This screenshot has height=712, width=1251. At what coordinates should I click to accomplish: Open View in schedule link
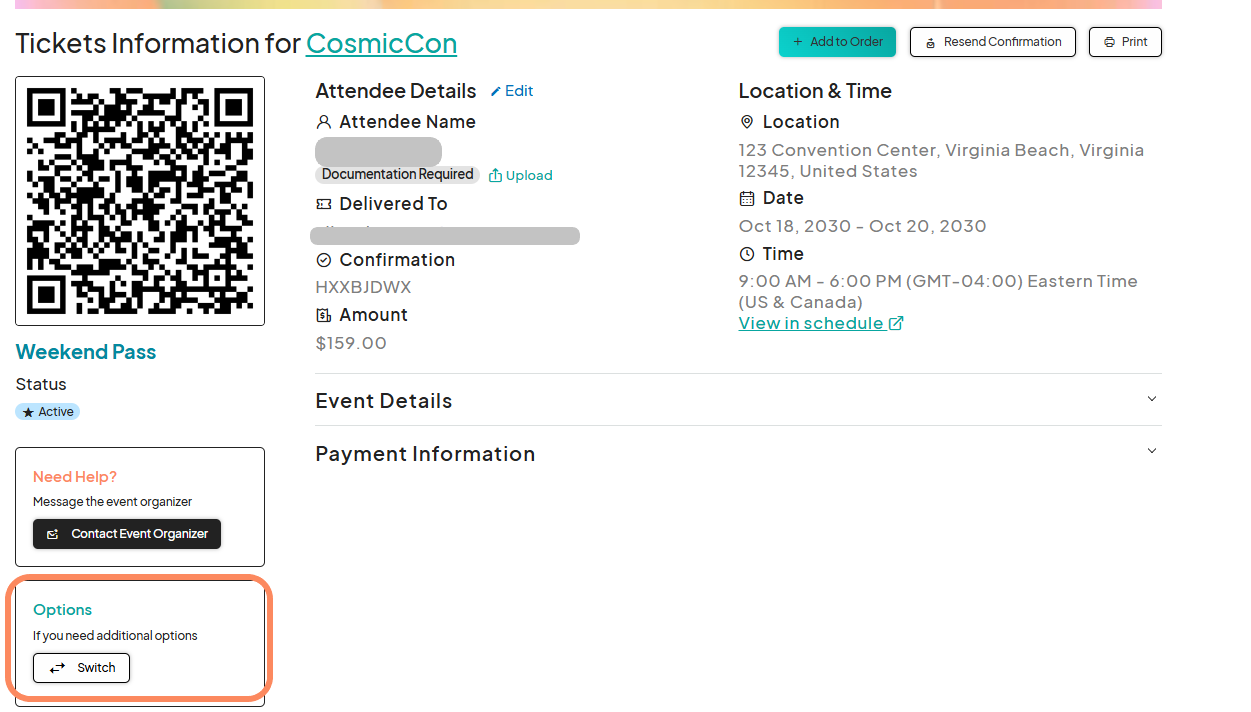coord(821,323)
